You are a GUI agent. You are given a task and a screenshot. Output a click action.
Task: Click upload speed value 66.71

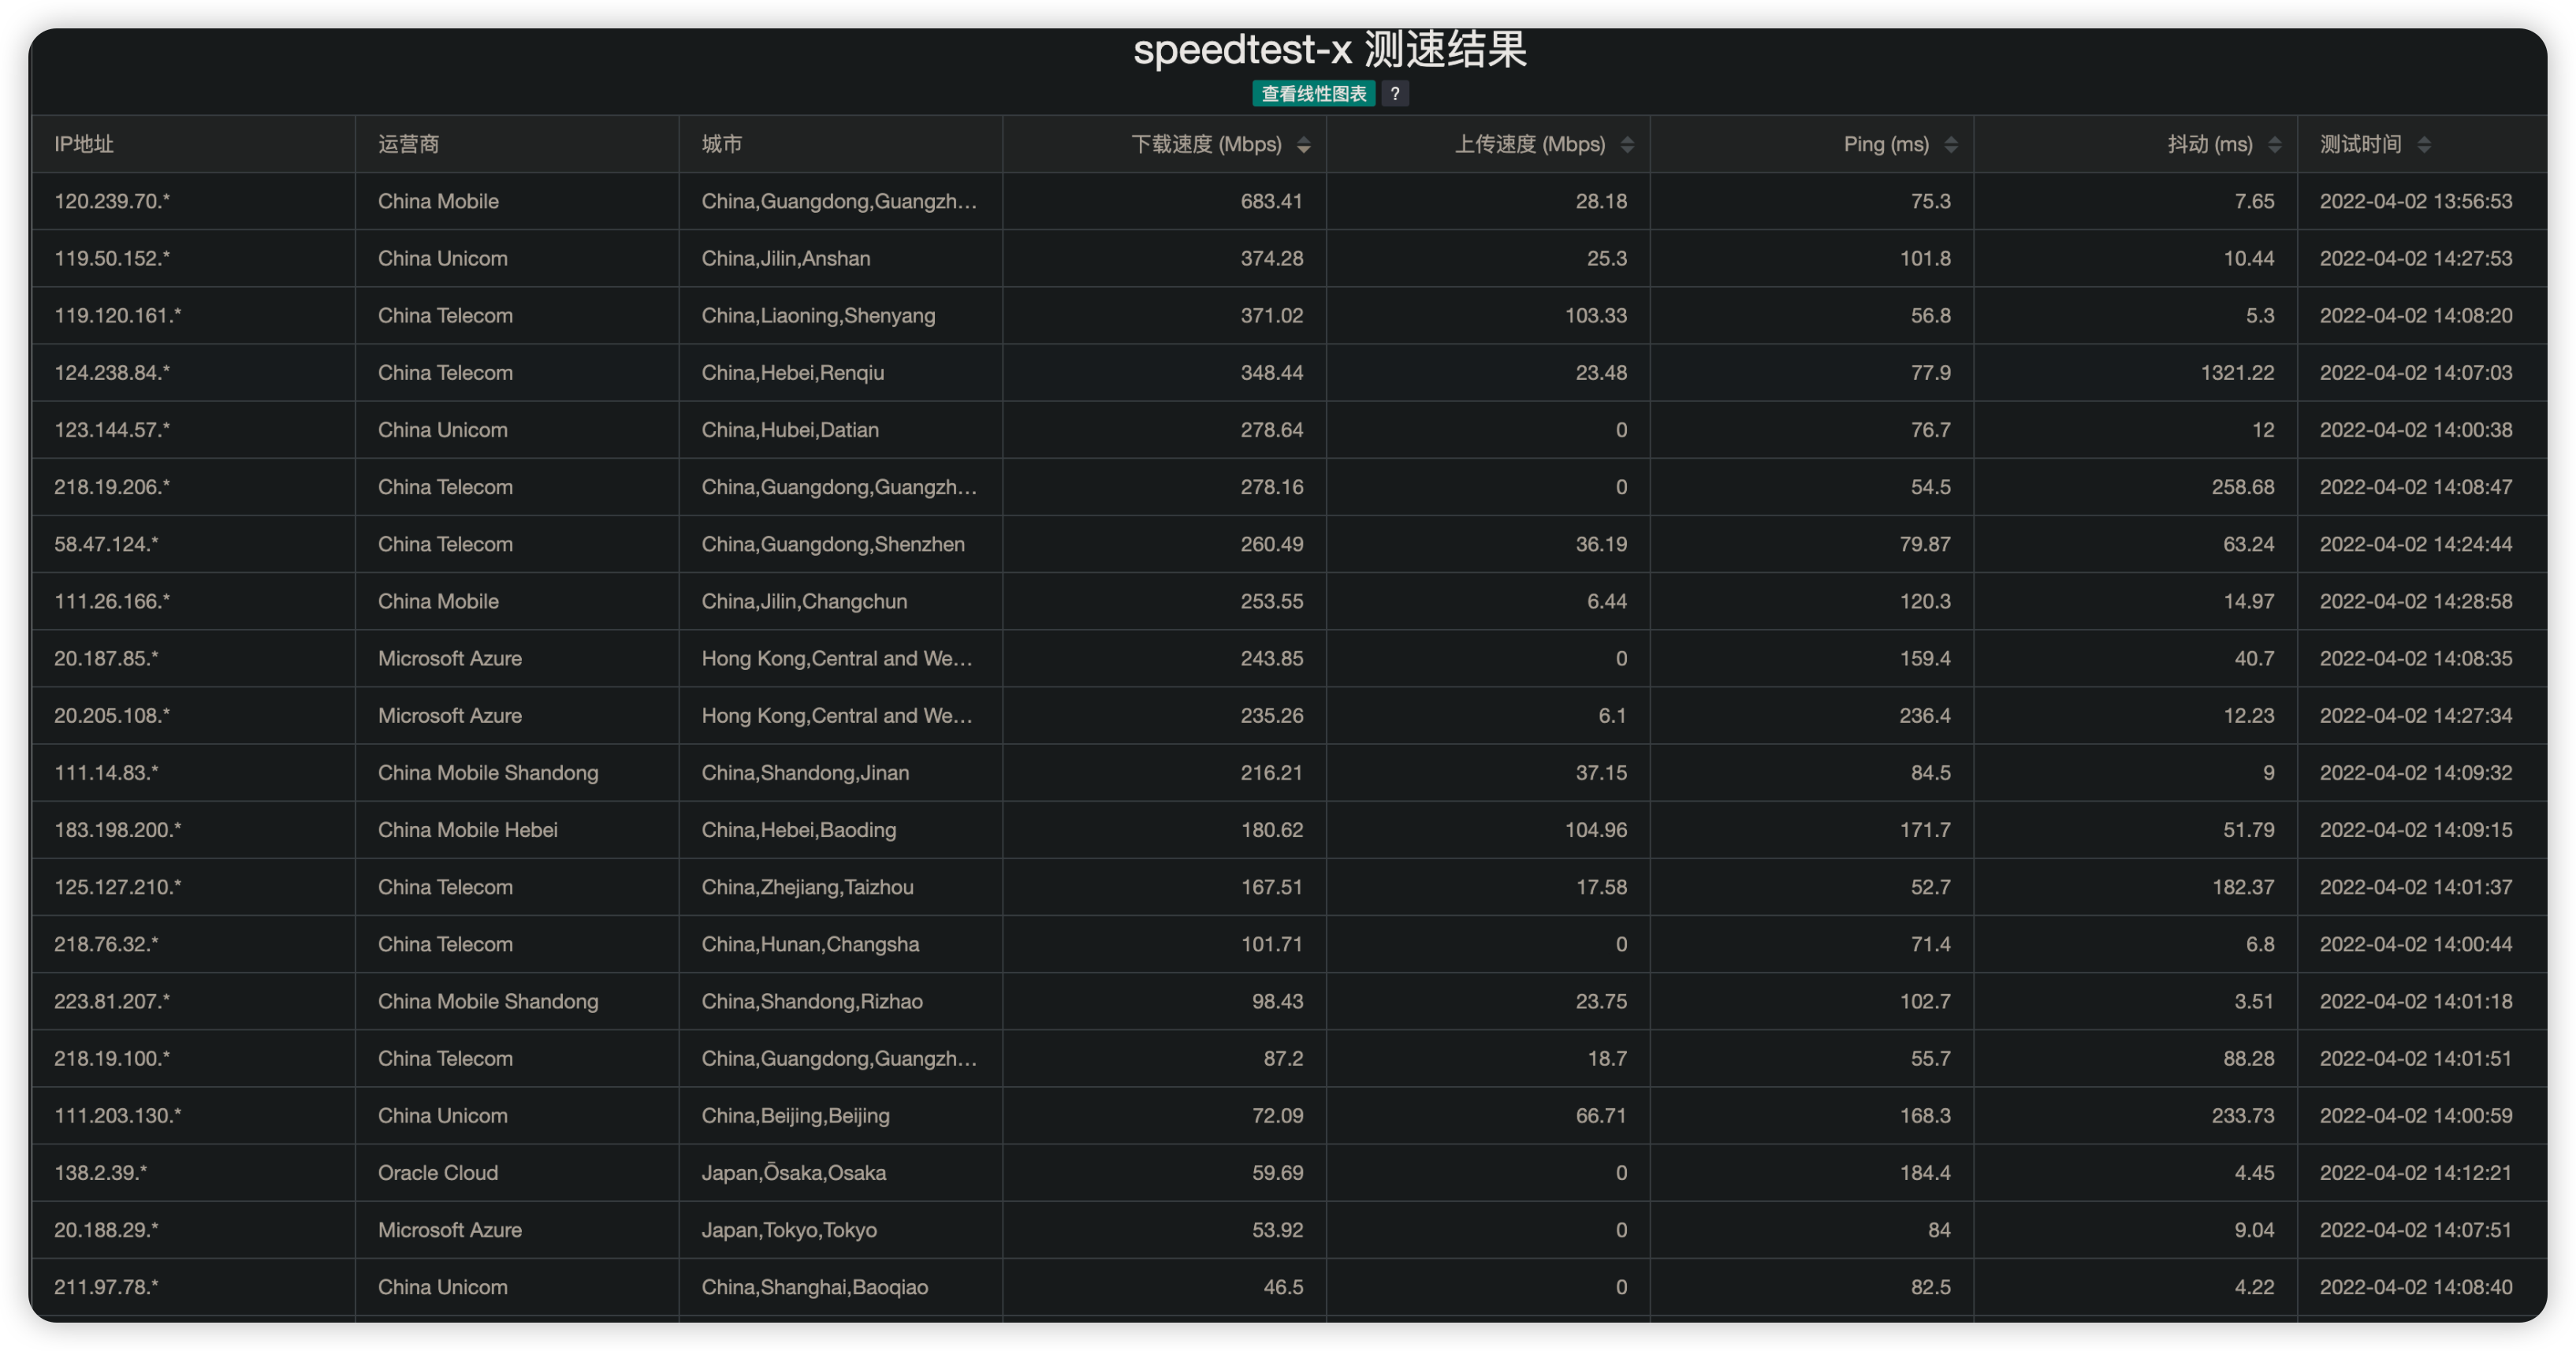pos(1601,1115)
